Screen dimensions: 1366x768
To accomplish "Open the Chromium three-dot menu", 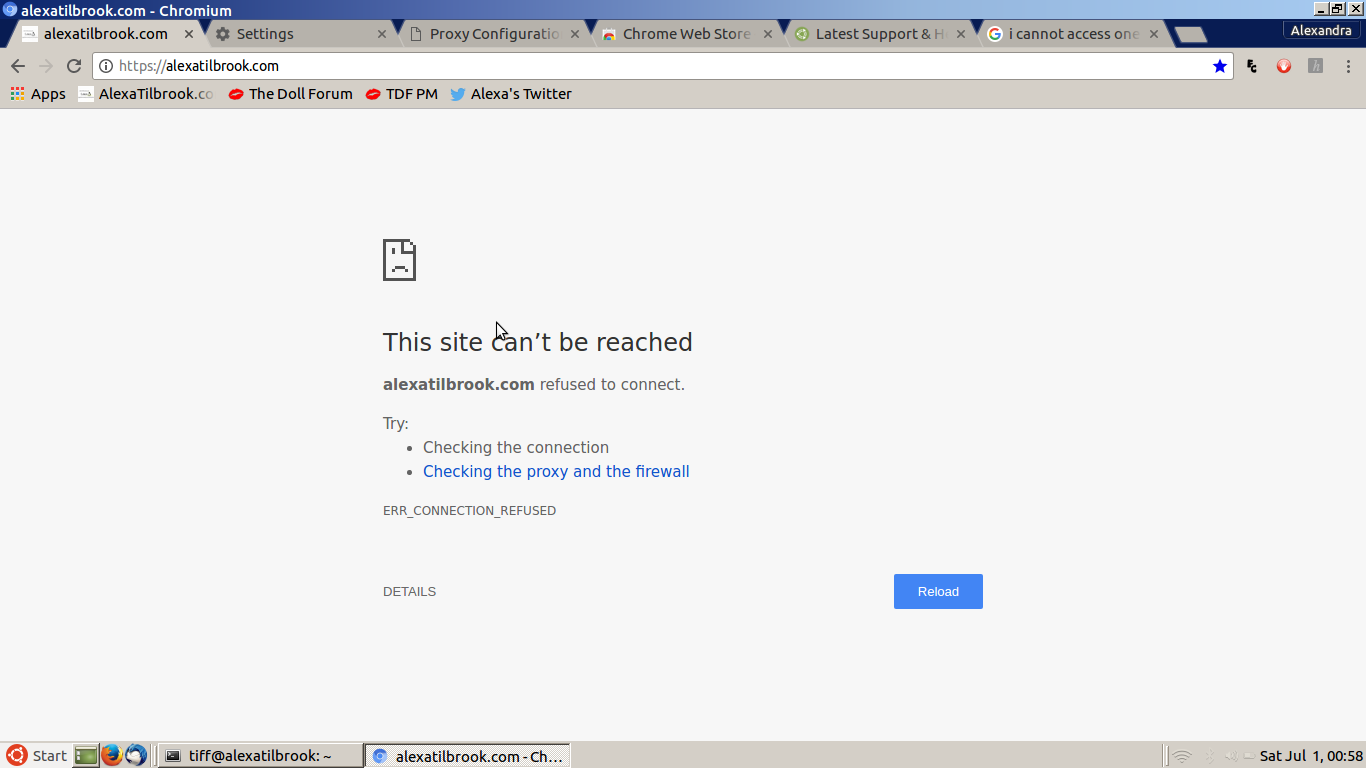I will pos(1347,66).
